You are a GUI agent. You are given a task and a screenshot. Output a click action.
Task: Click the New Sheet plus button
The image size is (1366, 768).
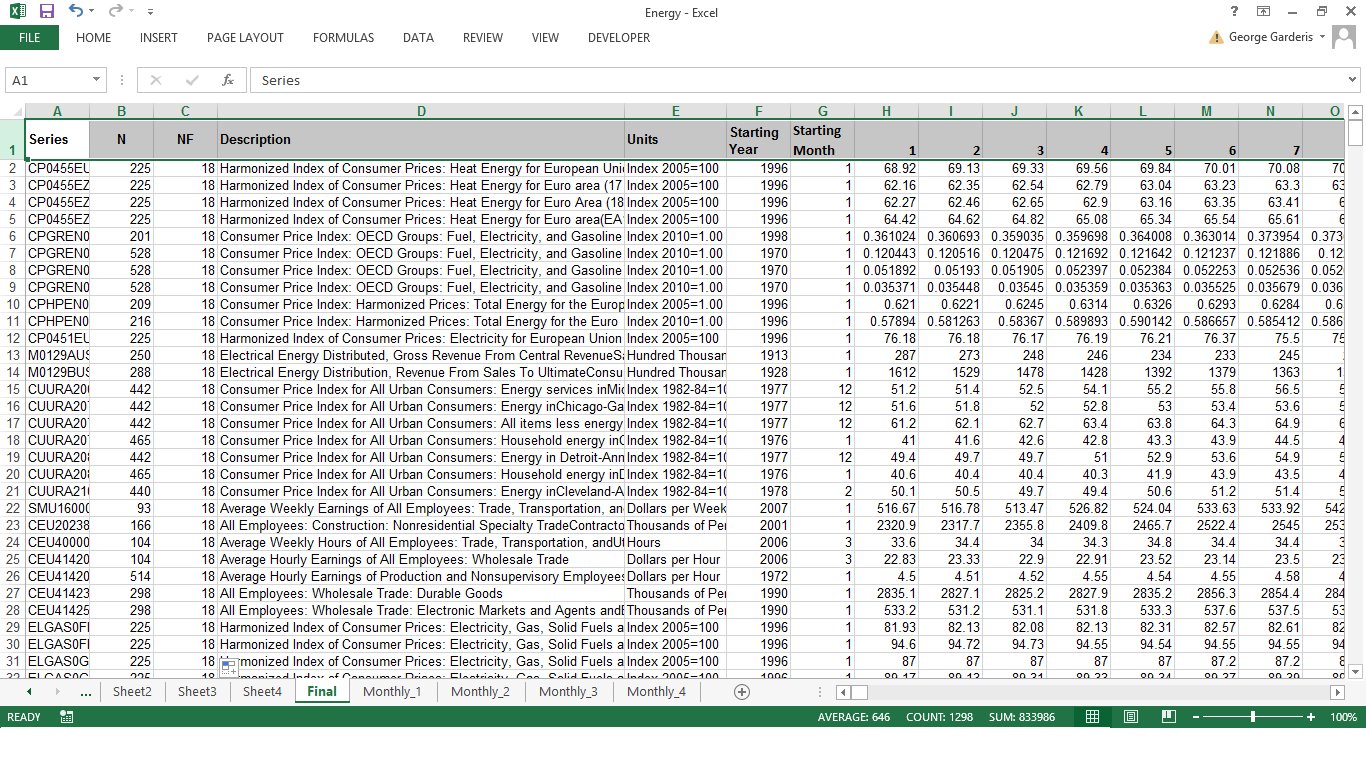[x=742, y=692]
